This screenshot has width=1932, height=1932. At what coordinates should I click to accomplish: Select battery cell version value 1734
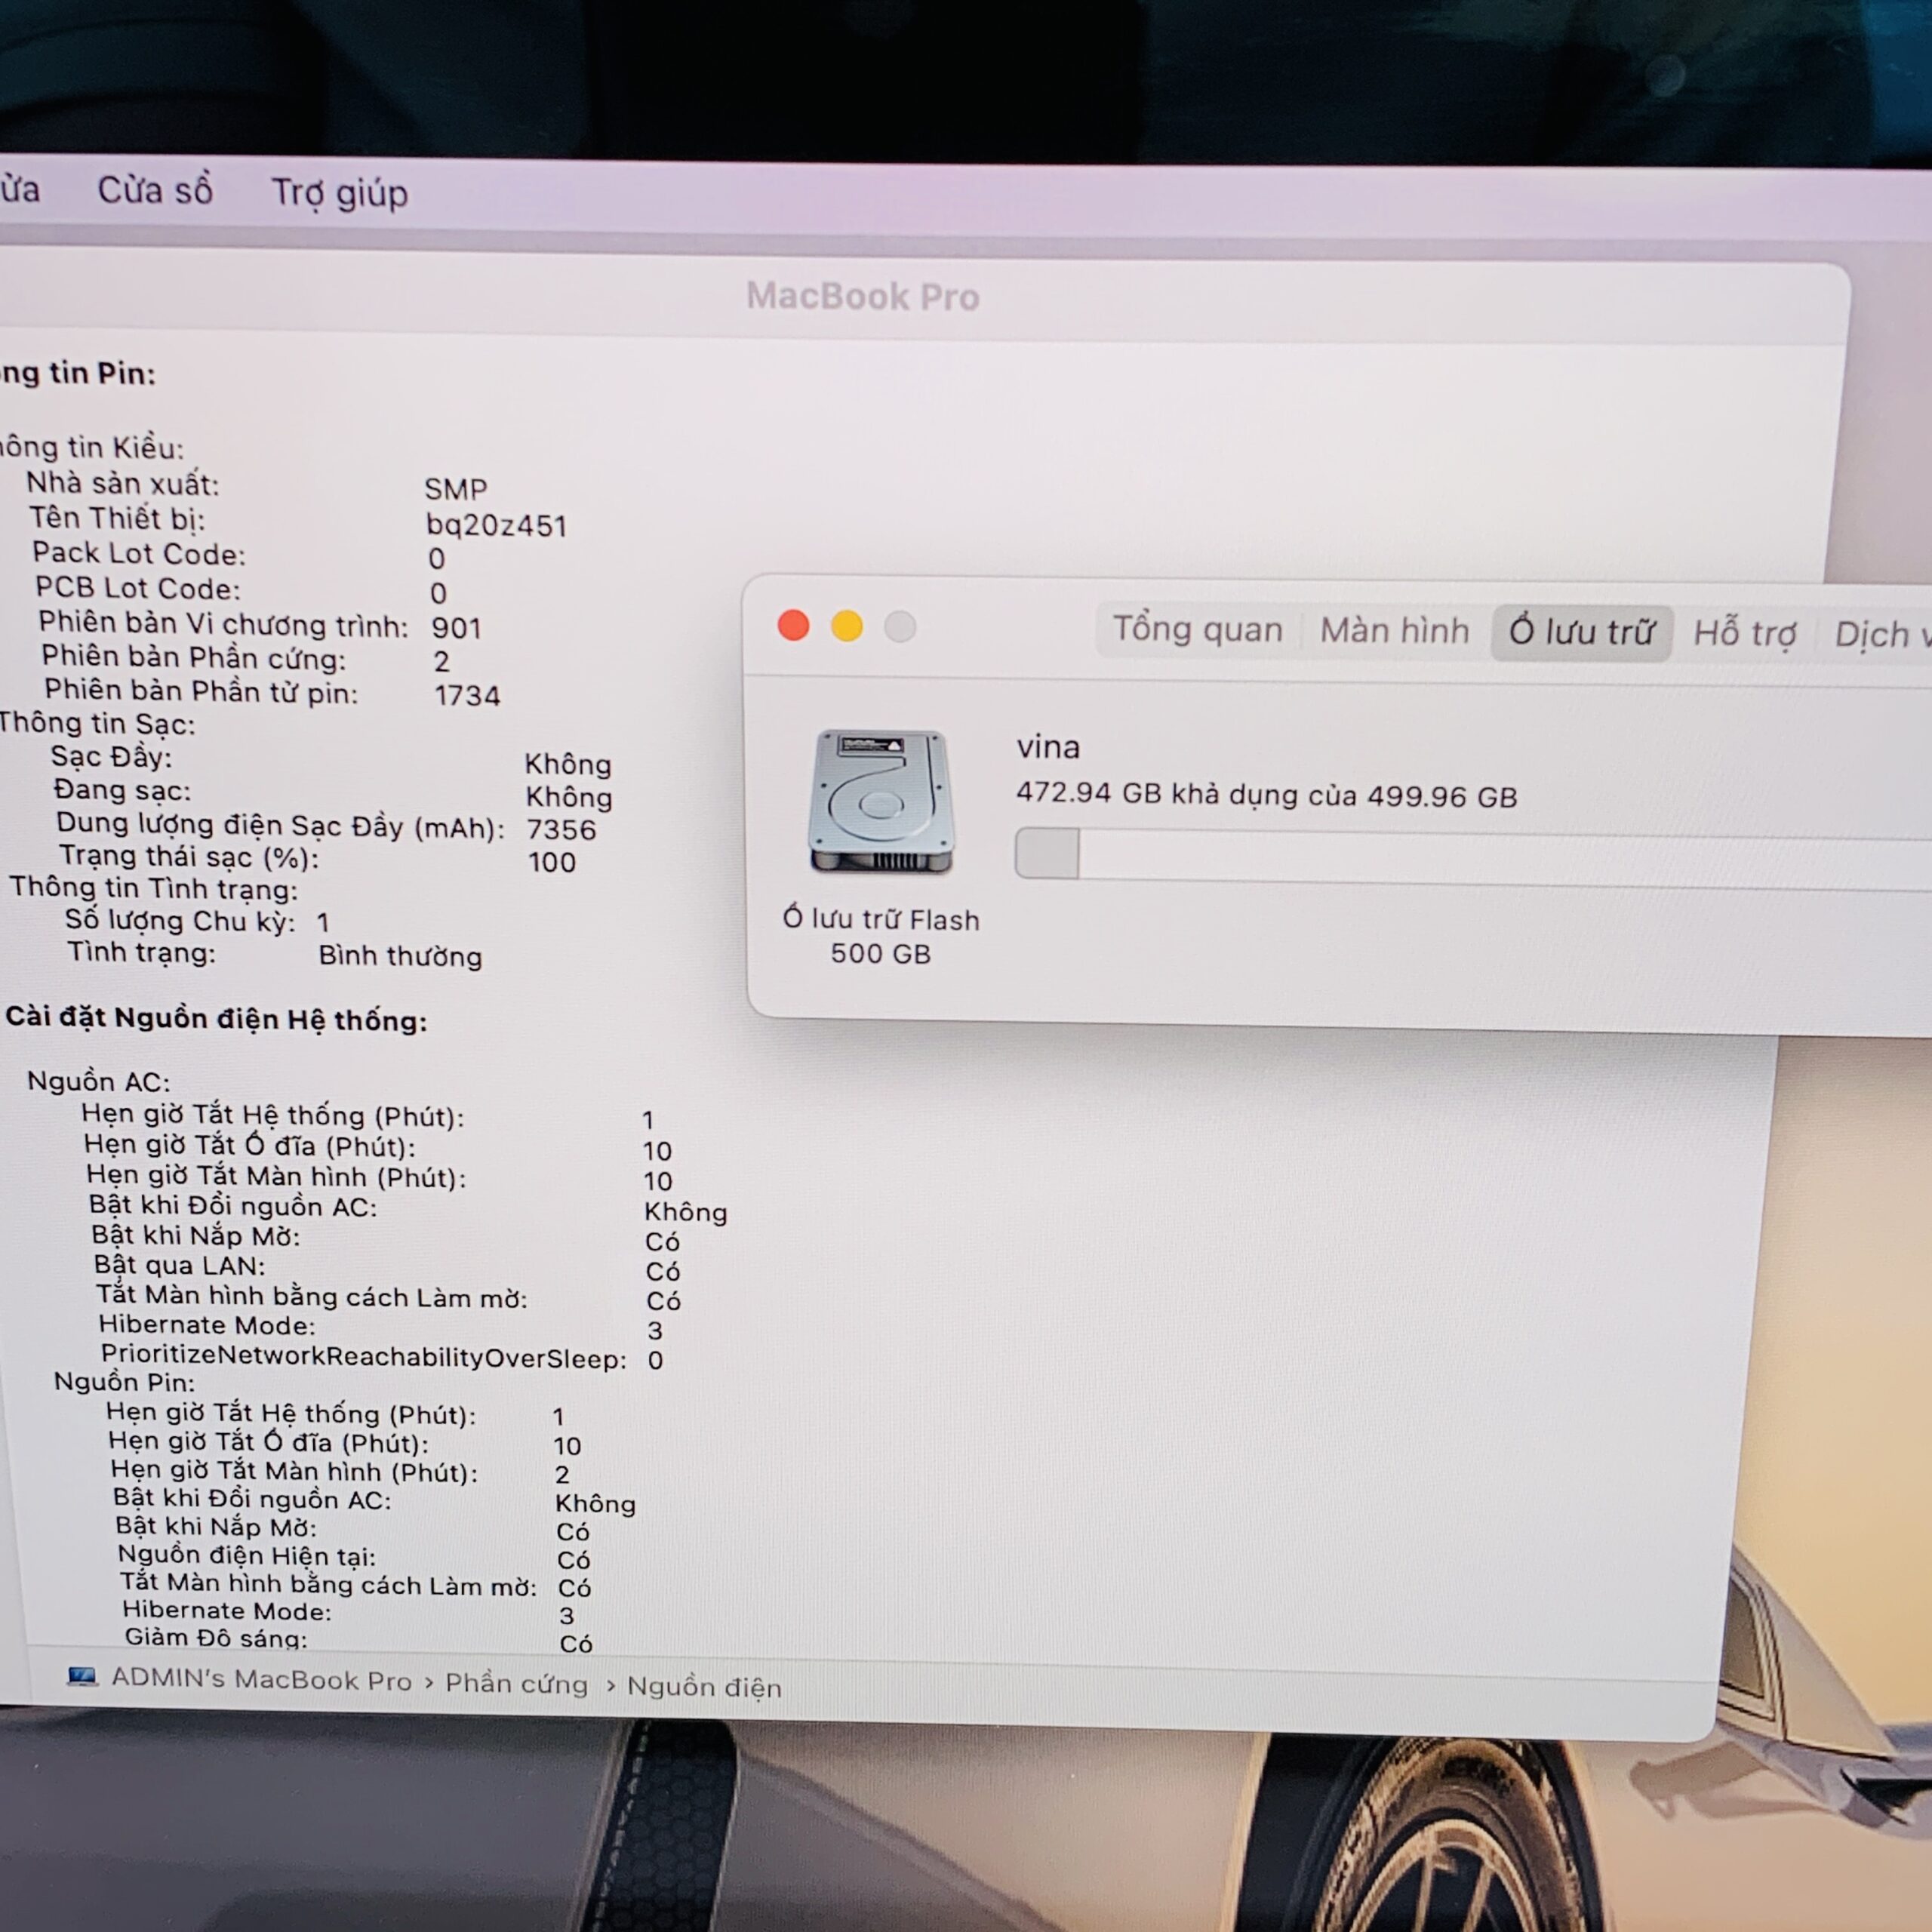coord(467,695)
